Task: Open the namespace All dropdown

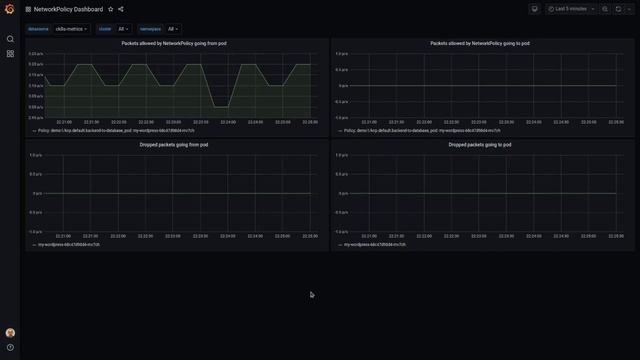Action: point(173,29)
